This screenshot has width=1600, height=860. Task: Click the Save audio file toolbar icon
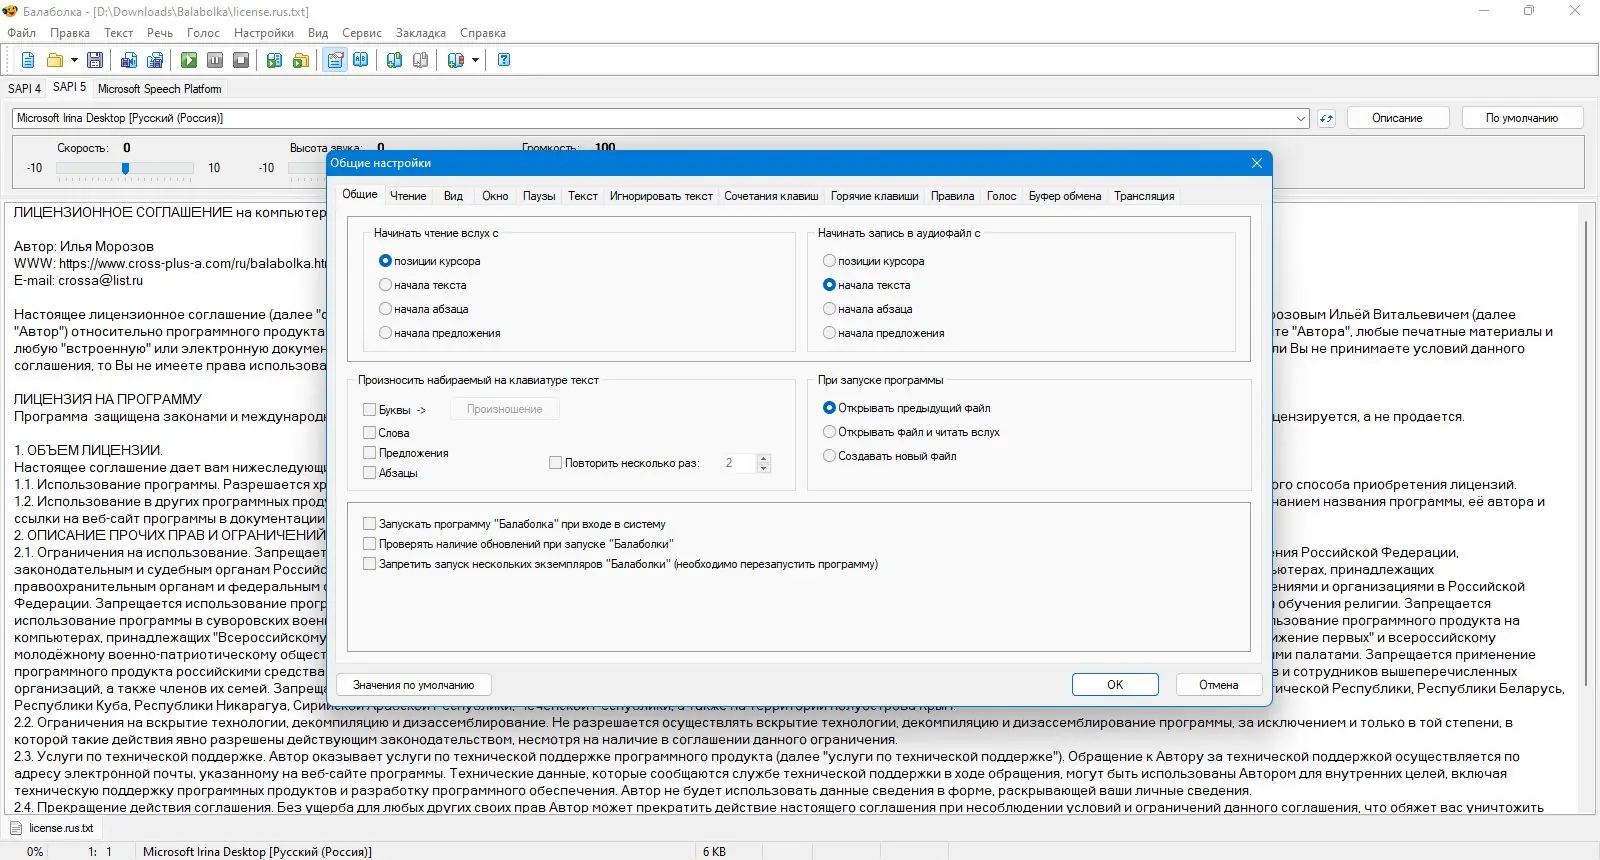[x=129, y=60]
